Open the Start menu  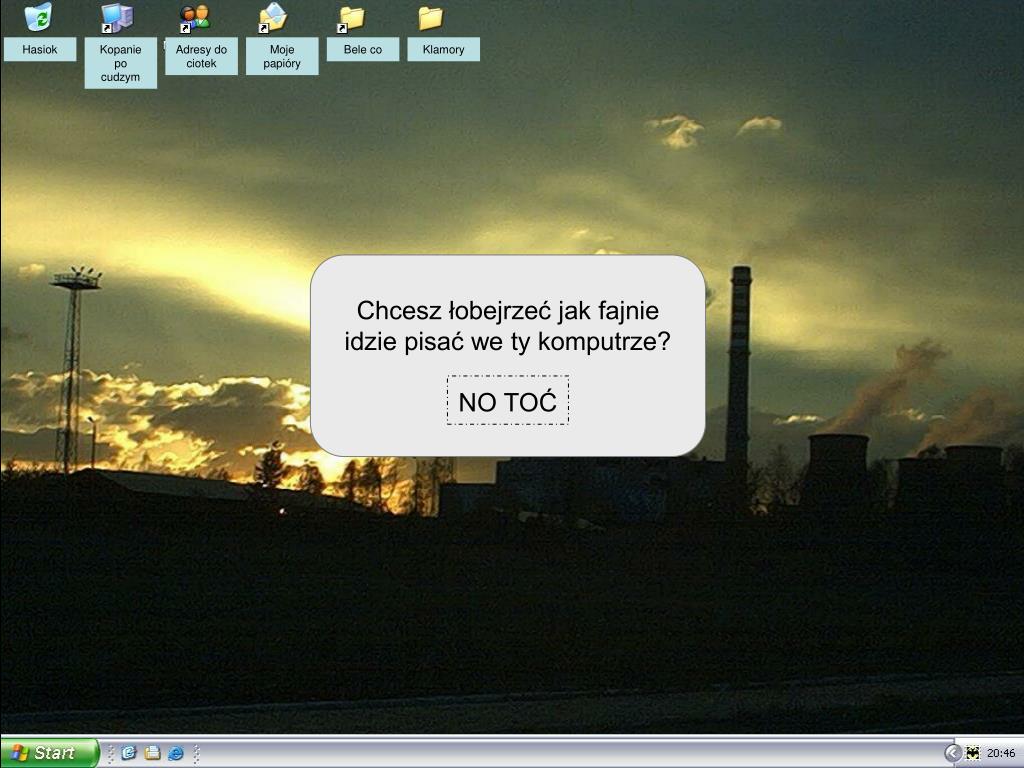(x=49, y=753)
